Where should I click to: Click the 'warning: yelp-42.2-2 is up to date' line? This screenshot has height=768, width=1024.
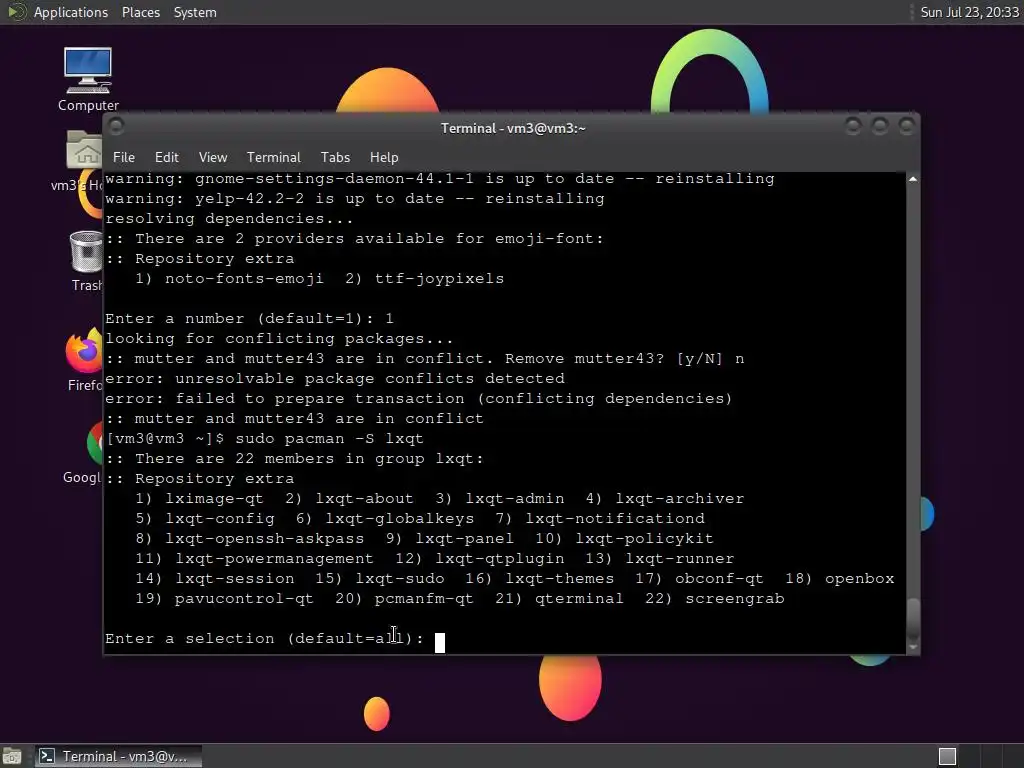coord(355,199)
